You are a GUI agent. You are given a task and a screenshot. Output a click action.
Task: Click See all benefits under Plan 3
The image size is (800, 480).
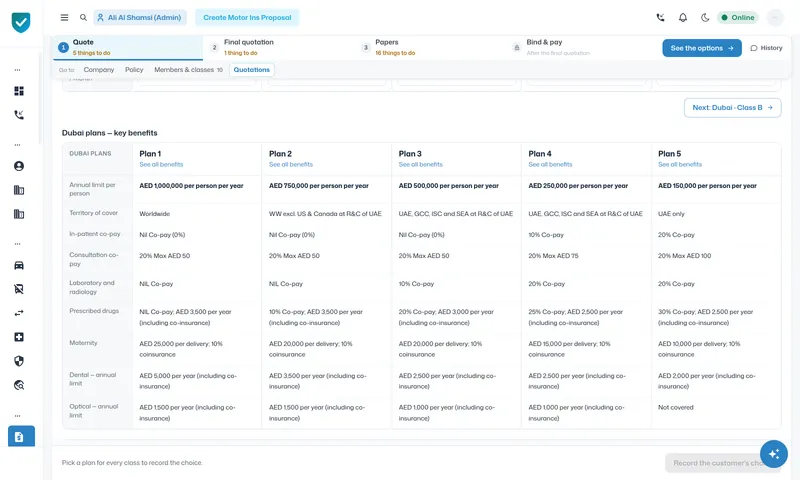click(x=420, y=164)
